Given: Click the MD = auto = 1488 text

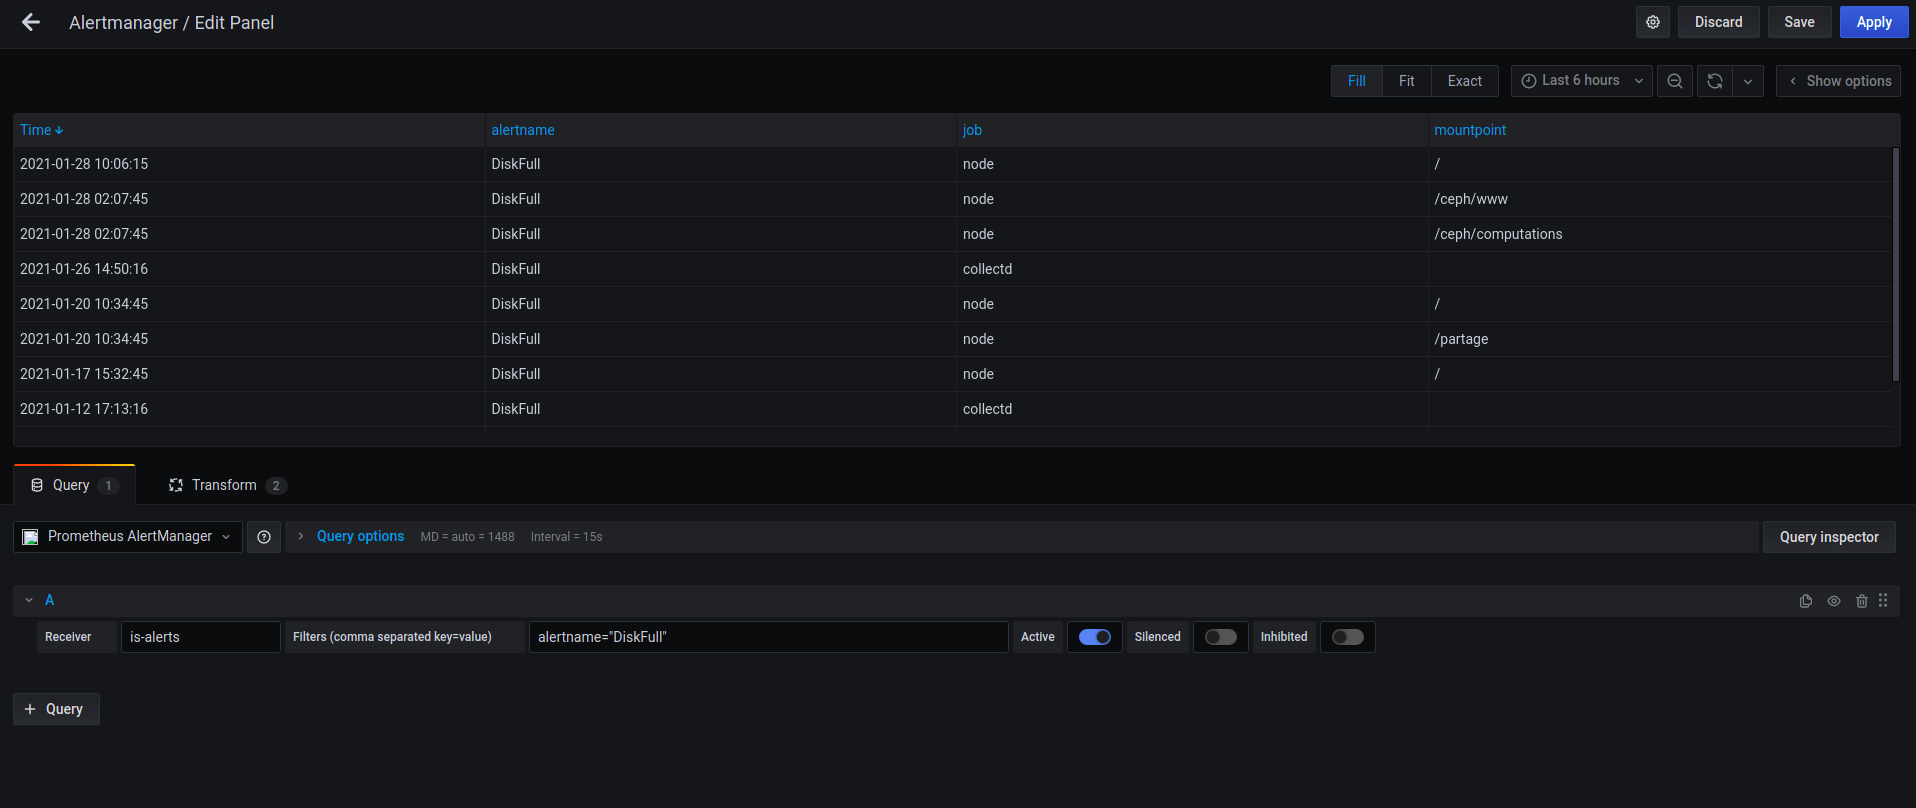Looking at the screenshot, I should pyautogui.click(x=467, y=537).
